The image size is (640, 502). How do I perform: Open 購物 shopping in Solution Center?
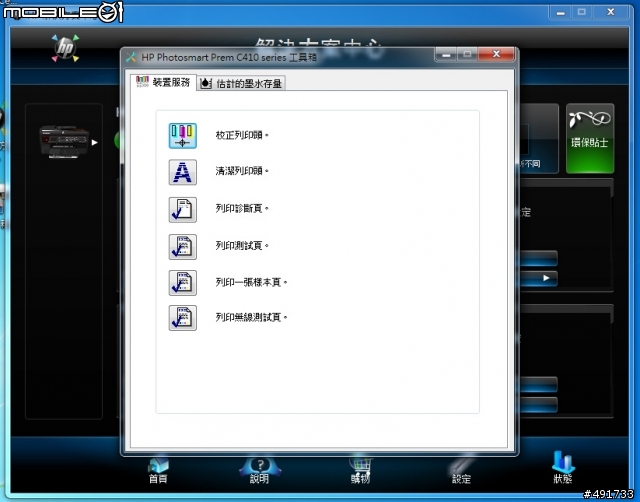pyautogui.click(x=360, y=471)
